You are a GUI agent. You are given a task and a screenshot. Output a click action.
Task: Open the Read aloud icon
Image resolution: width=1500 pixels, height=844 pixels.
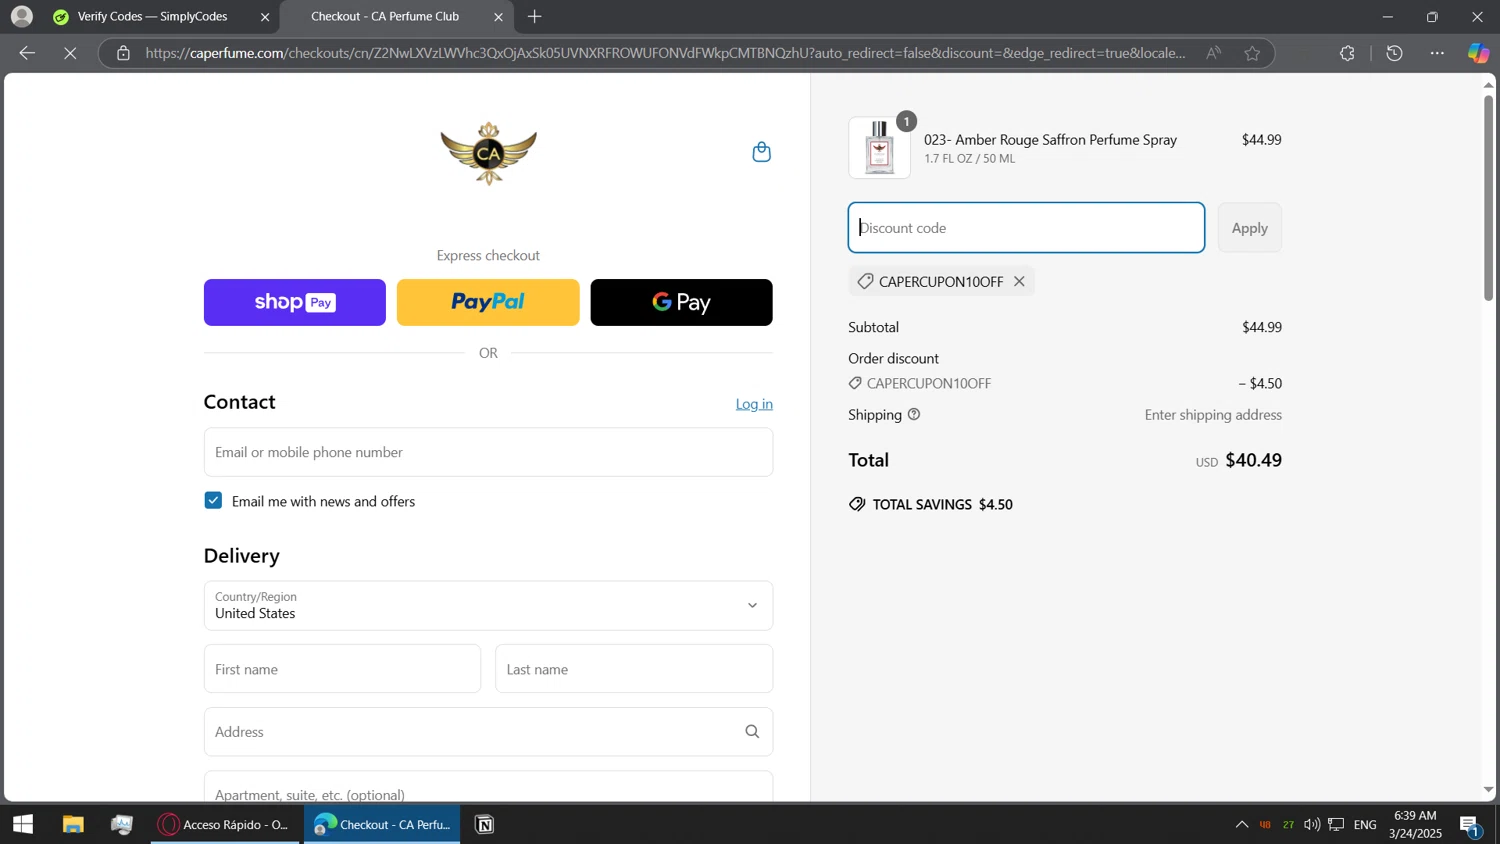(x=1213, y=53)
